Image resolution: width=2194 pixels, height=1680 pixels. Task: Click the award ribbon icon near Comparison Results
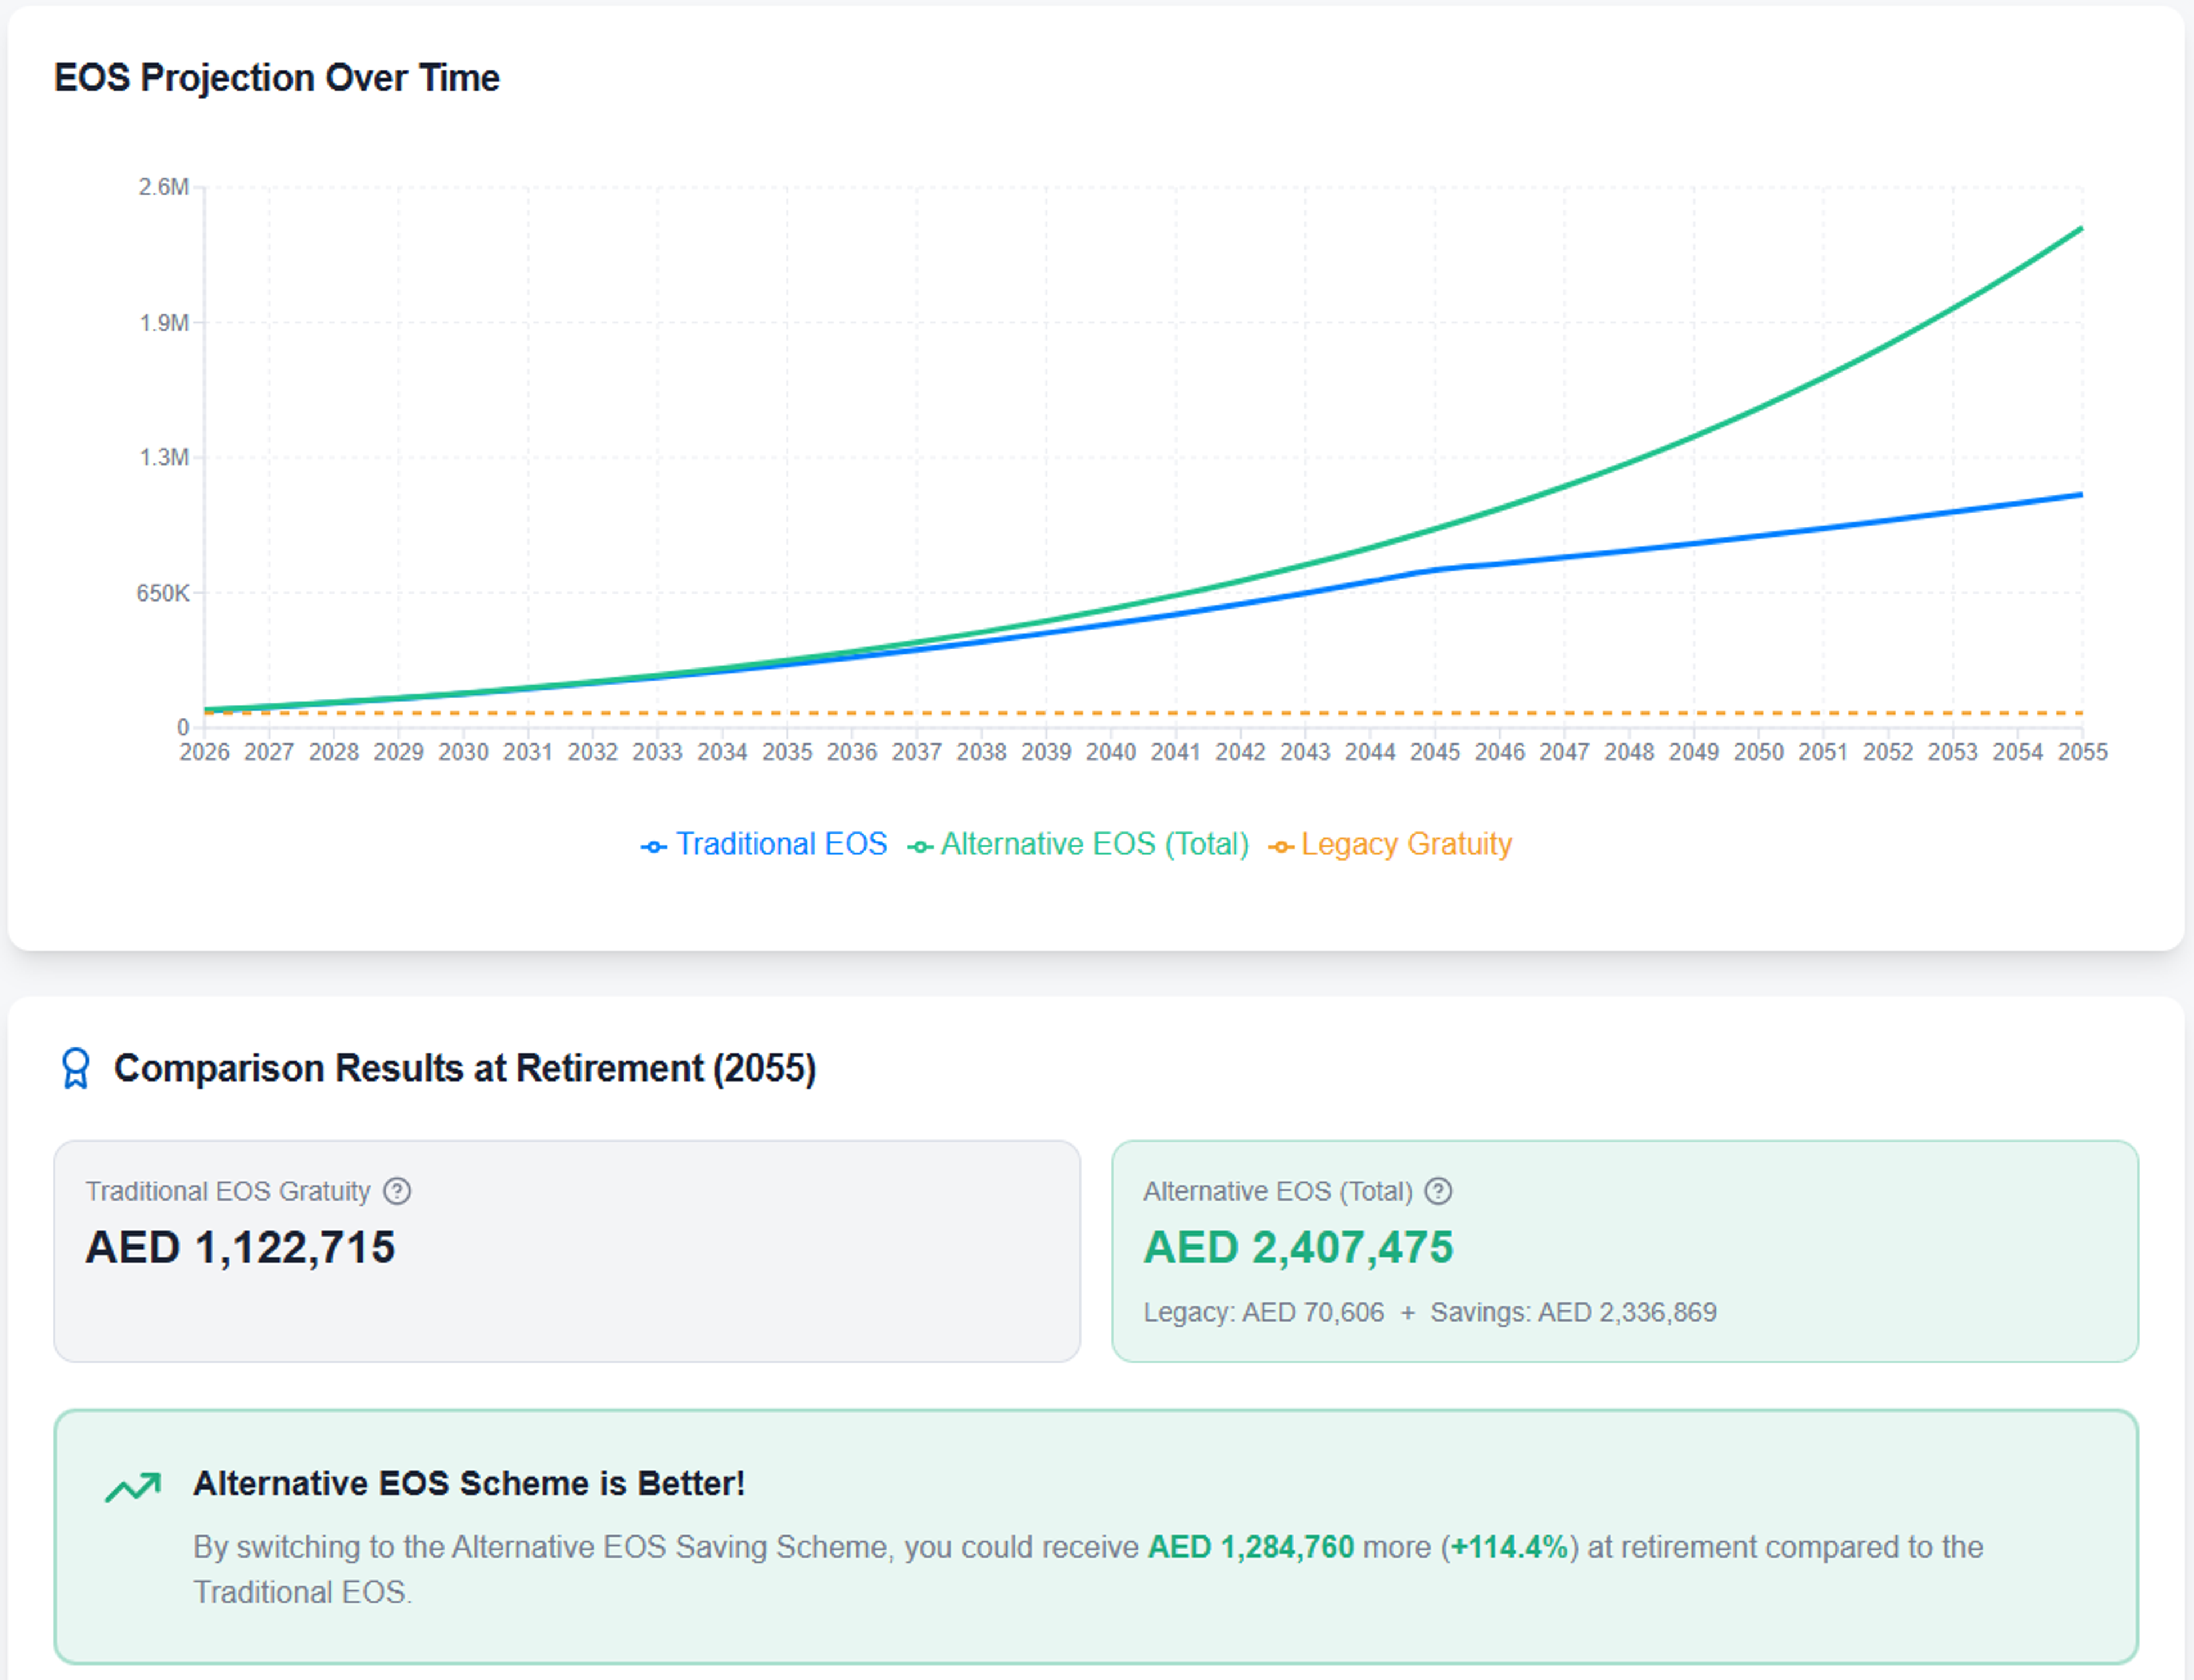[x=76, y=1068]
